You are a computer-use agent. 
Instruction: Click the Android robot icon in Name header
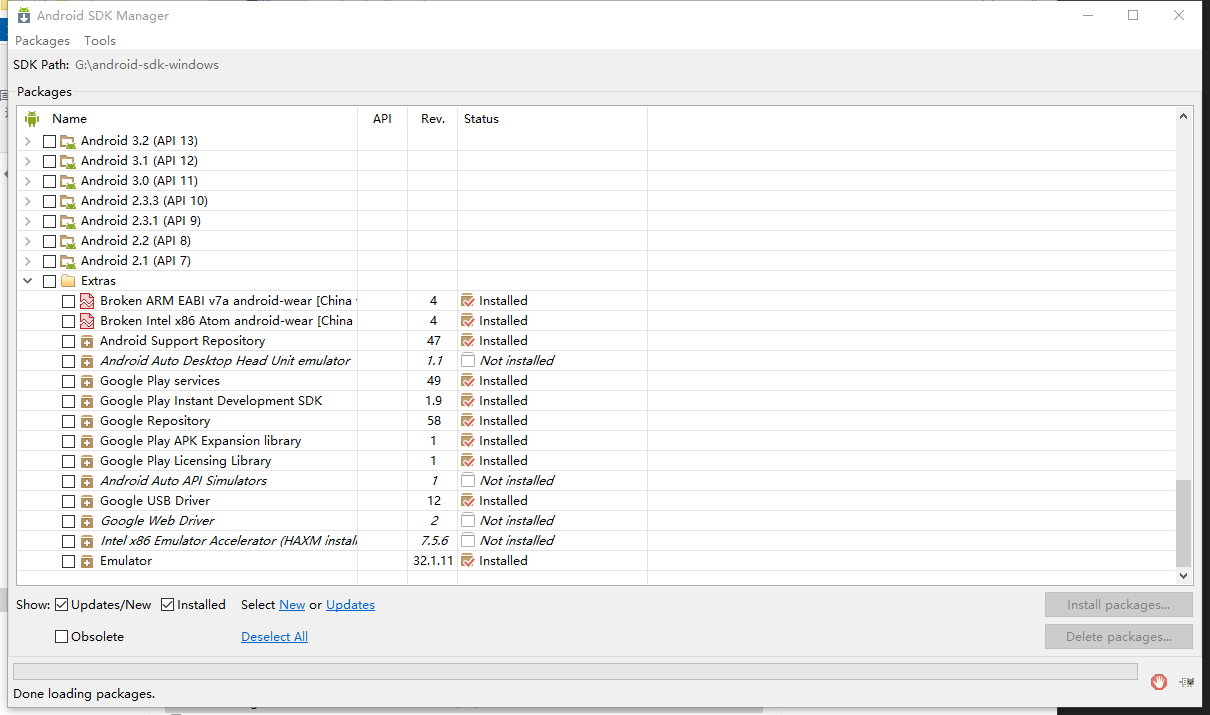click(x=31, y=118)
